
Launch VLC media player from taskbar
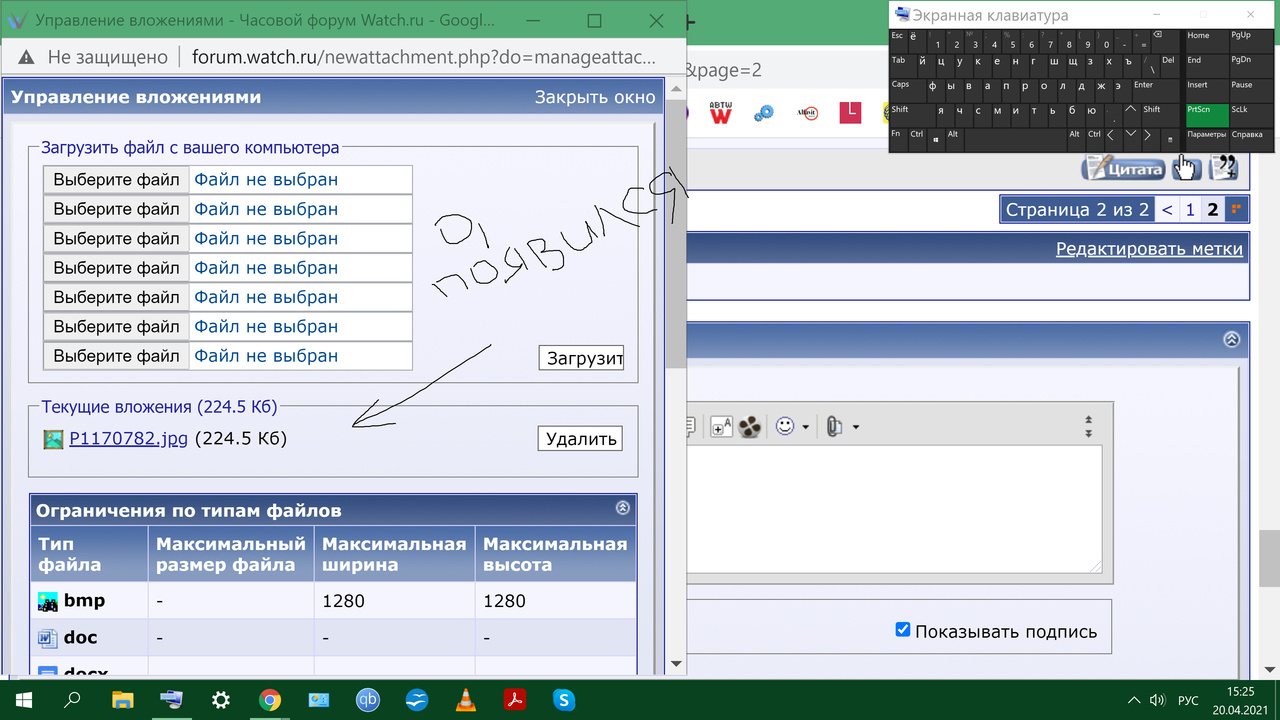(x=466, y=700)
